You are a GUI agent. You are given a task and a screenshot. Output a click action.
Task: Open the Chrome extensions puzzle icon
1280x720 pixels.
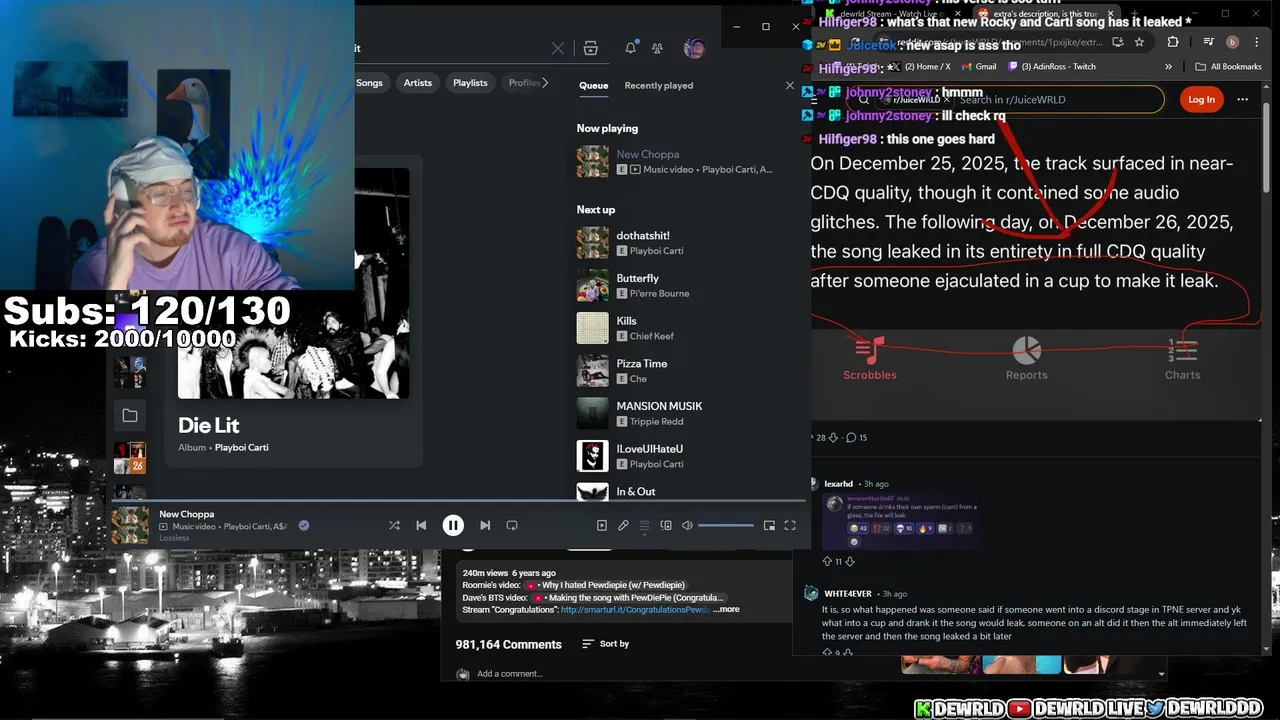[x=1173, y=42]
